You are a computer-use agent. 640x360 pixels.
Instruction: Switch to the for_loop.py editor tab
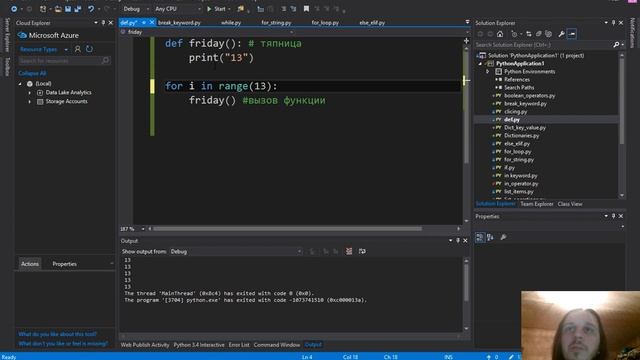tap(325, 23)
